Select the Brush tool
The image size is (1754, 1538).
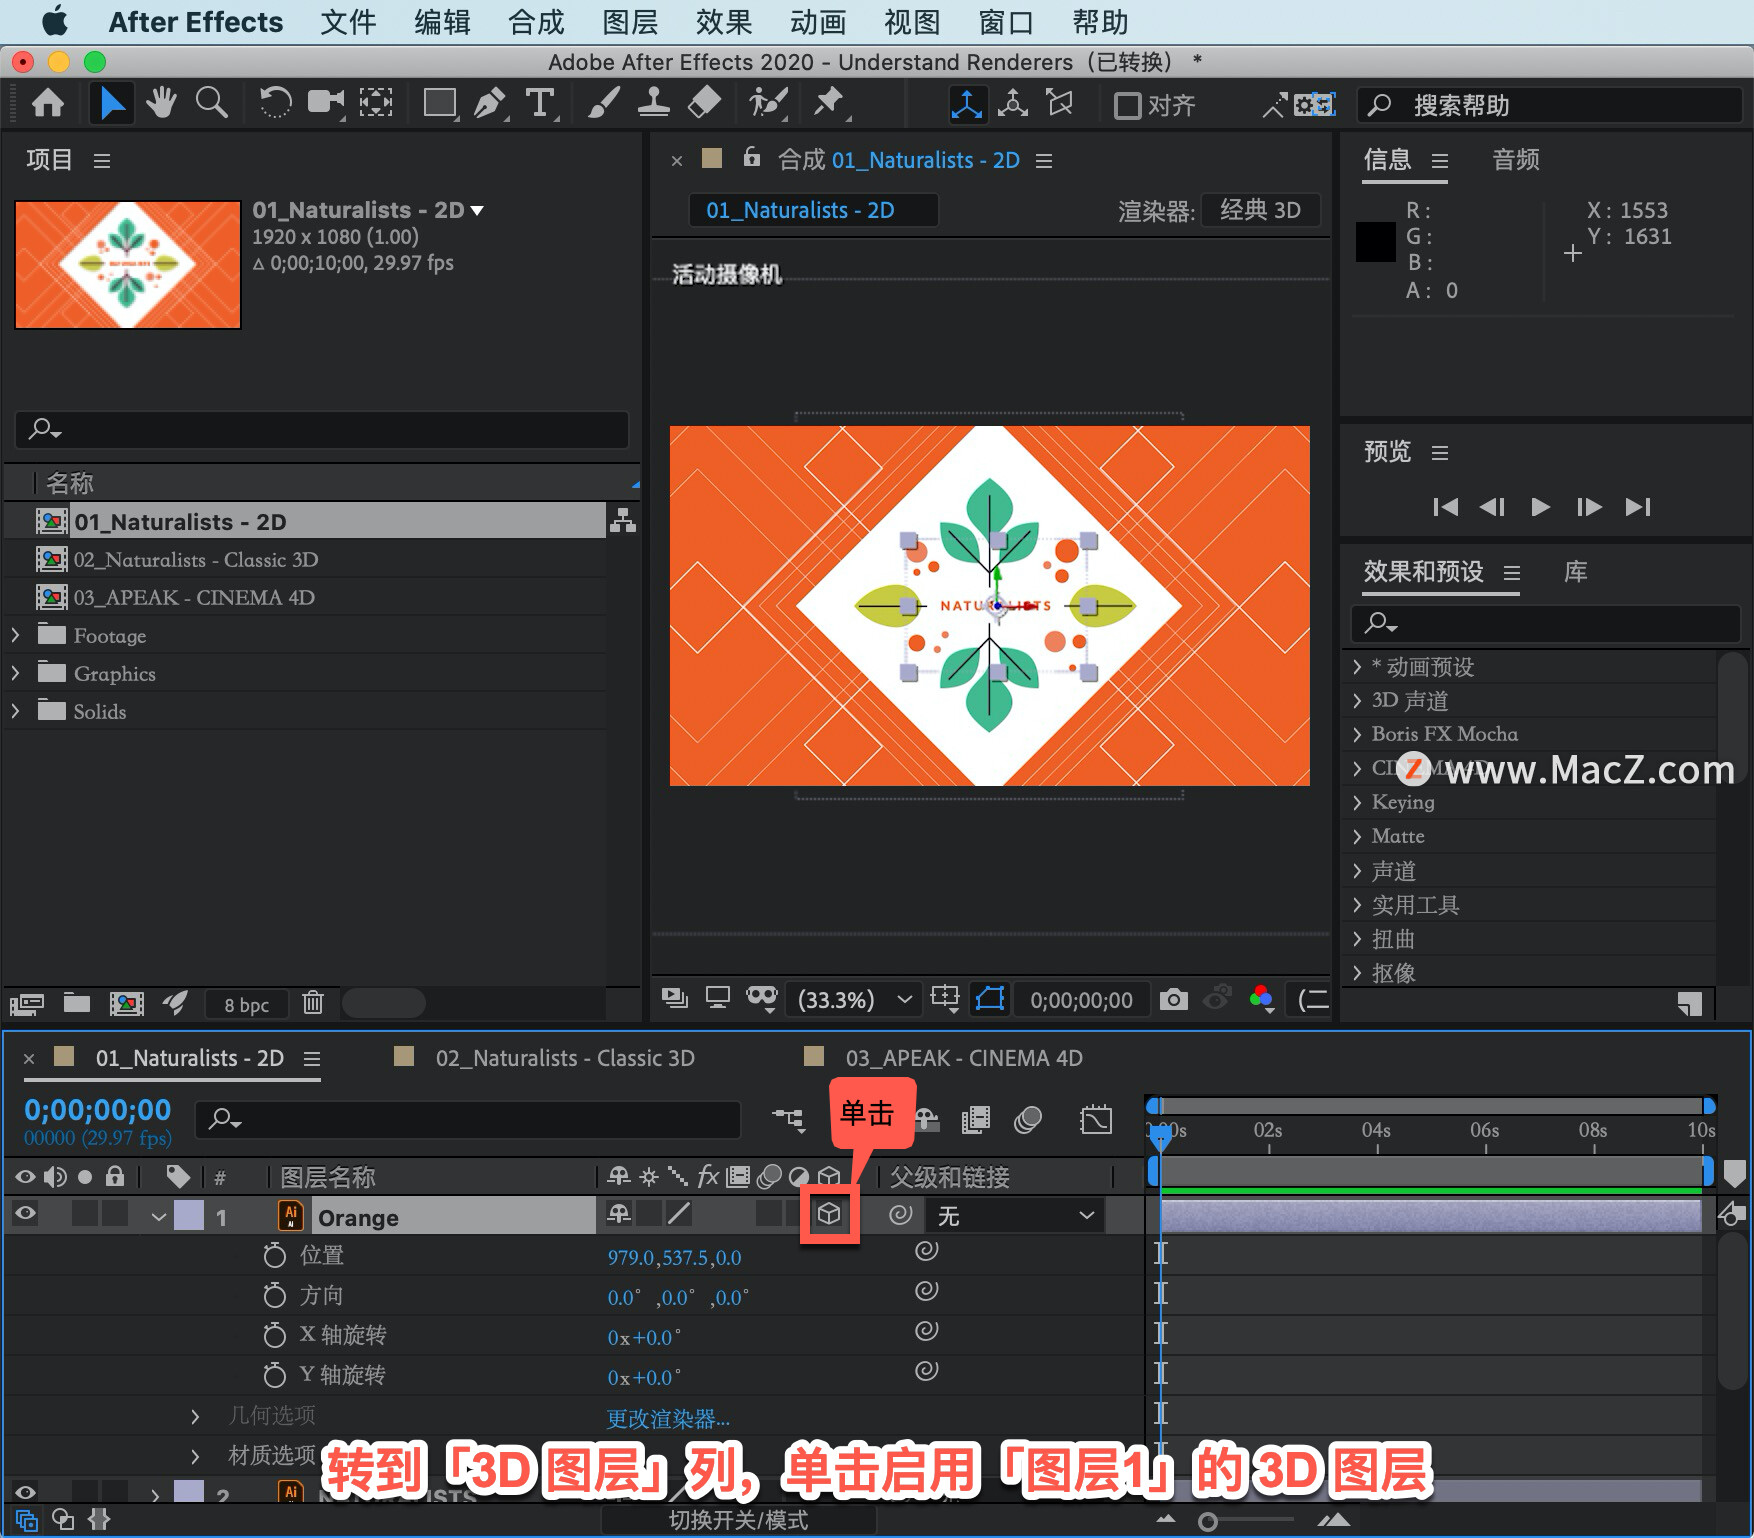(x=603, y=103)
